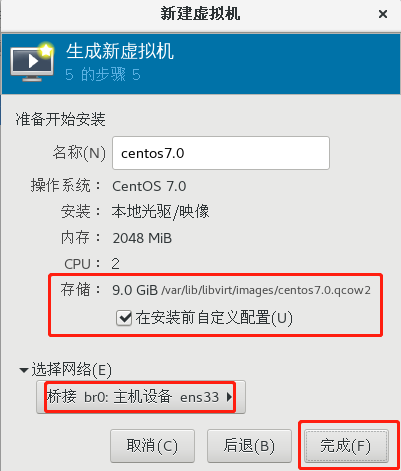Viewport: 401px width, 471px height.
Task: Open the 桥接 br0 network dropdown
Action: tap(141, 397)
